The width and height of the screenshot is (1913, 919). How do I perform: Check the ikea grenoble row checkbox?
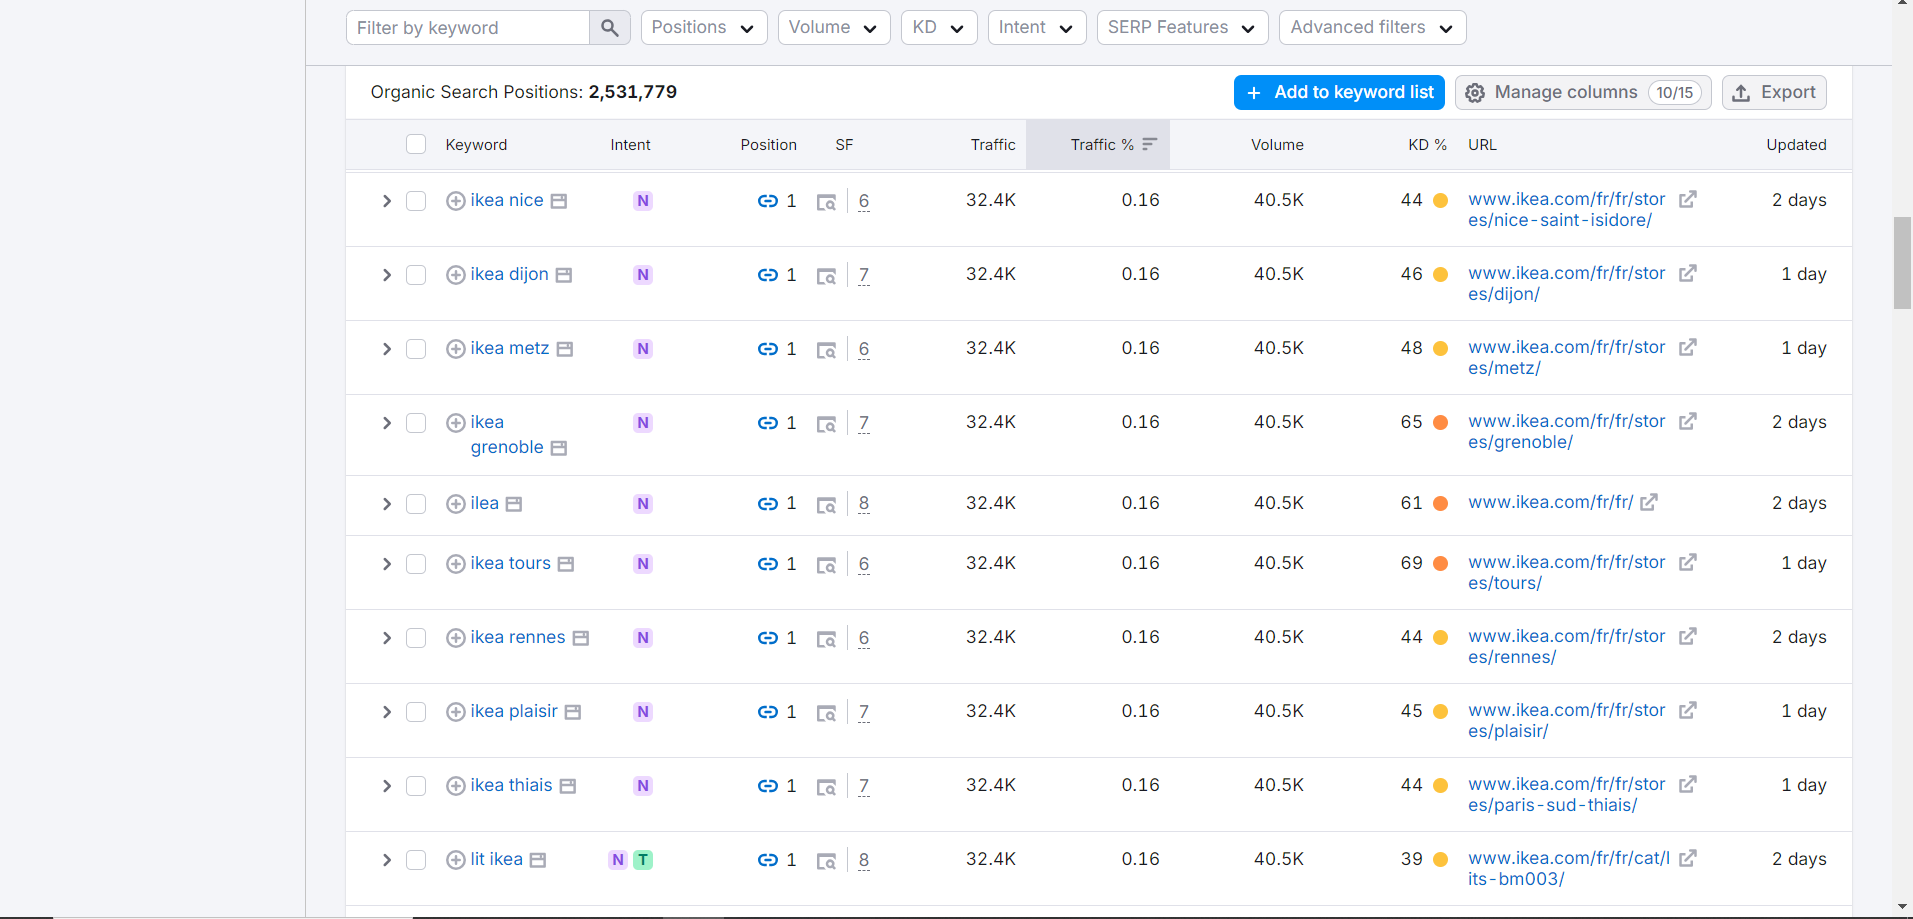(x=416, y=423)
